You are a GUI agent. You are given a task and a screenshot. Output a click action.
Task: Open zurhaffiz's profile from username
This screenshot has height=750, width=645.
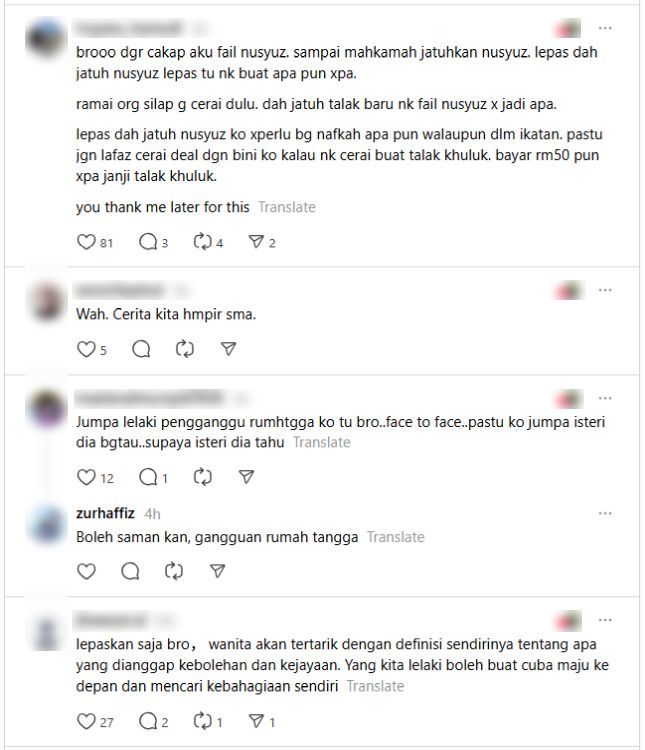[x=105, y=513]
